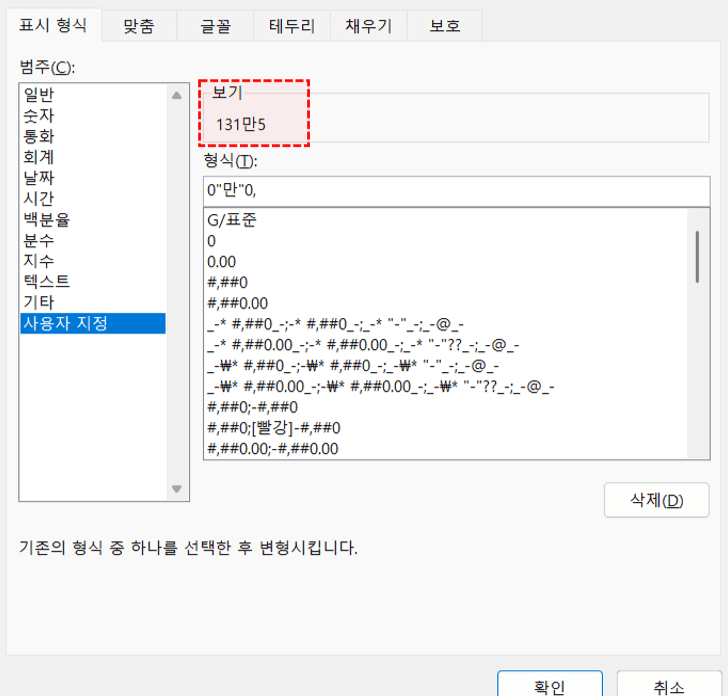Select _-₩* #,##0.00_- won format
This screenshot has width=728, height=696.
[445, 386]
